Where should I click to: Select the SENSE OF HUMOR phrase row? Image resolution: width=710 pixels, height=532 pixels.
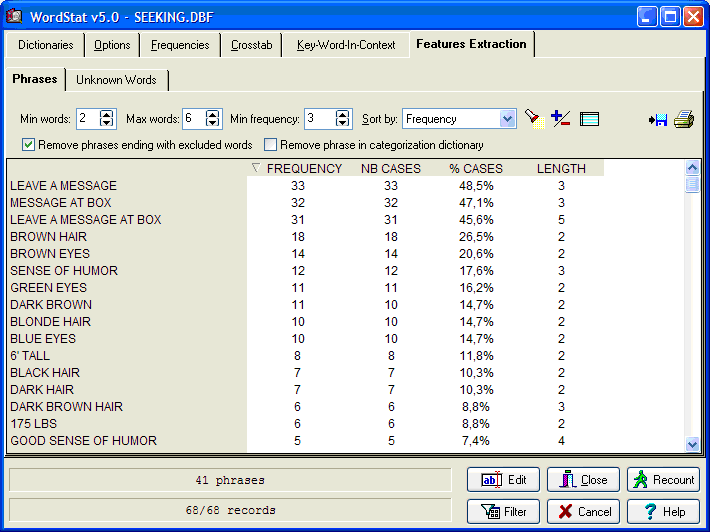tap(64, 271)
